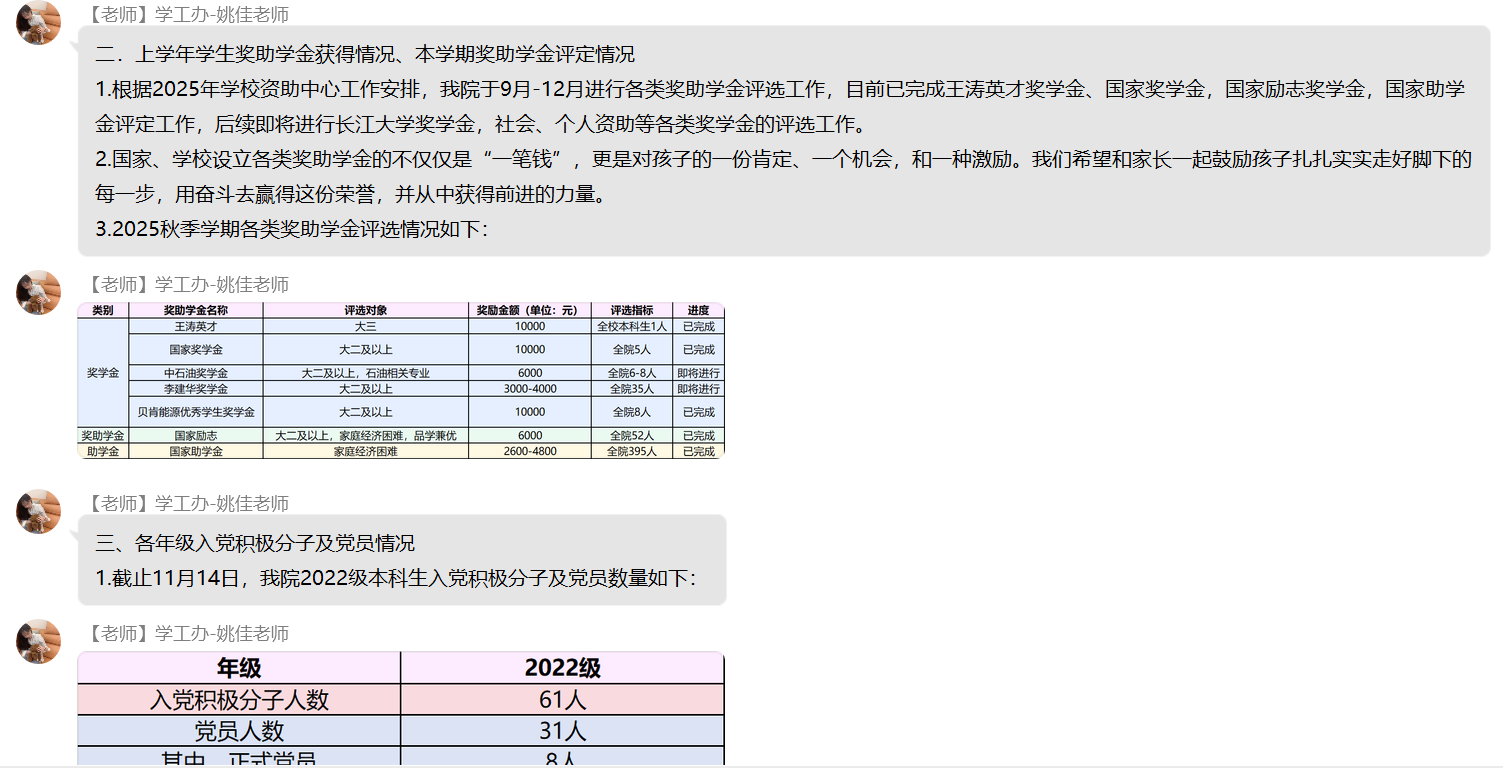Click sender name above the scholarship table image

pyautogui.click(x=187, y=284)
